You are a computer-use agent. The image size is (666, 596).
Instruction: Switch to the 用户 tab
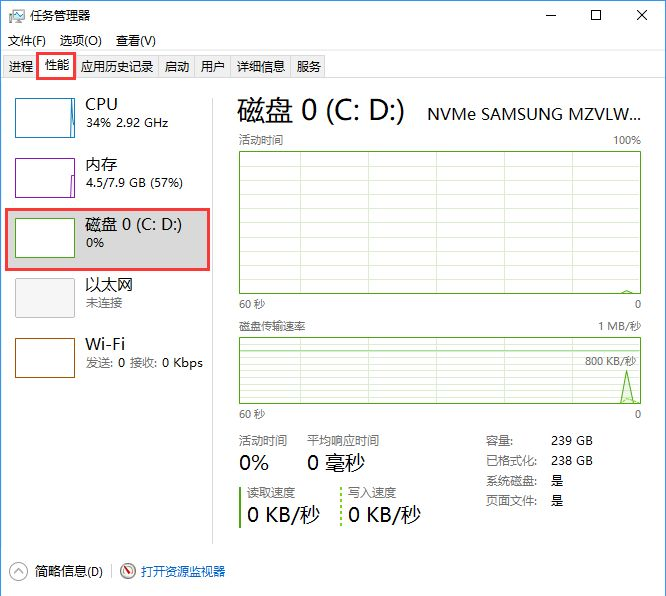click(x=212, y=67)
